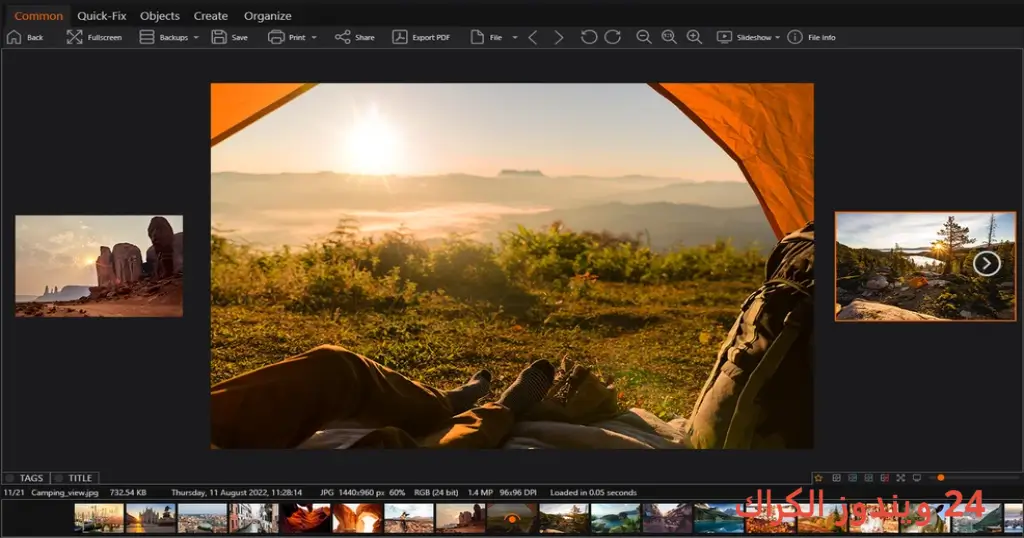Rotate image counterclockwise
The width and height of the screenshot is (1024, 538).
[x=588, y=37]
